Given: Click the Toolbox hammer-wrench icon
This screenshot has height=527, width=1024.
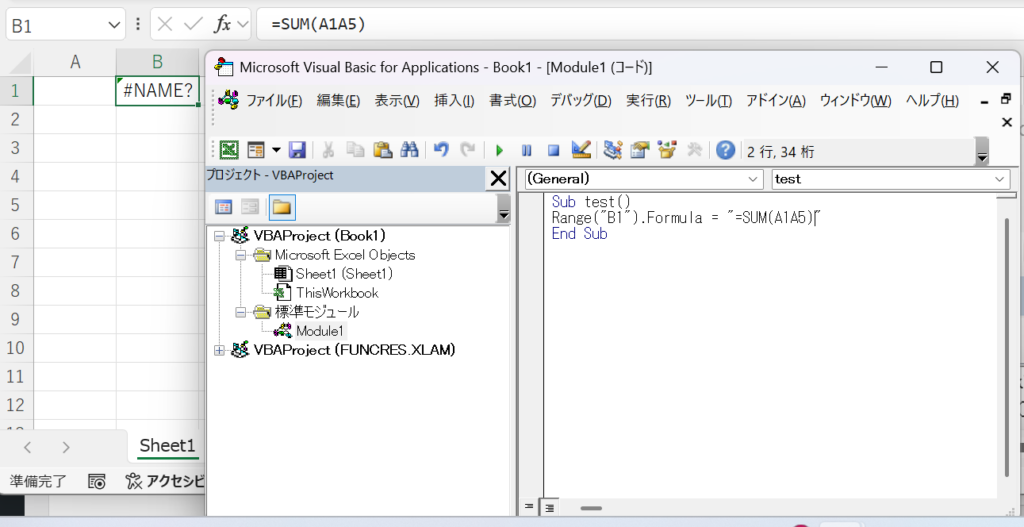Looking at the screenshot, I should (x=694, y=151).
